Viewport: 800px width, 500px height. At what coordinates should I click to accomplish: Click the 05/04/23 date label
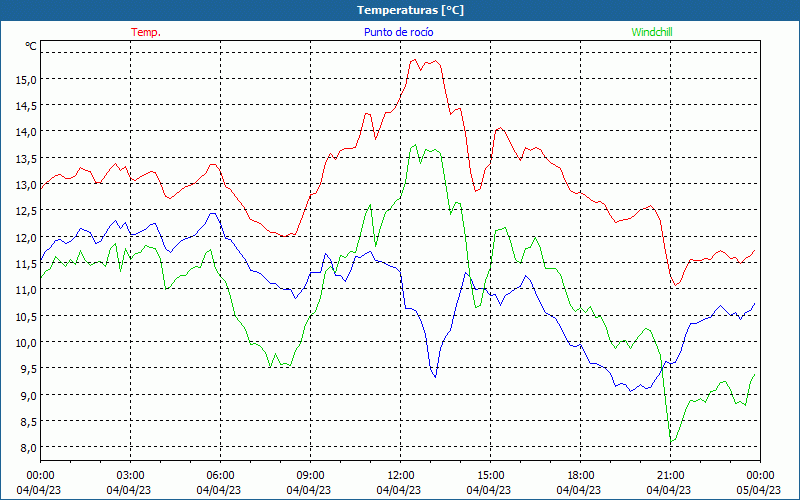(759, 490)
